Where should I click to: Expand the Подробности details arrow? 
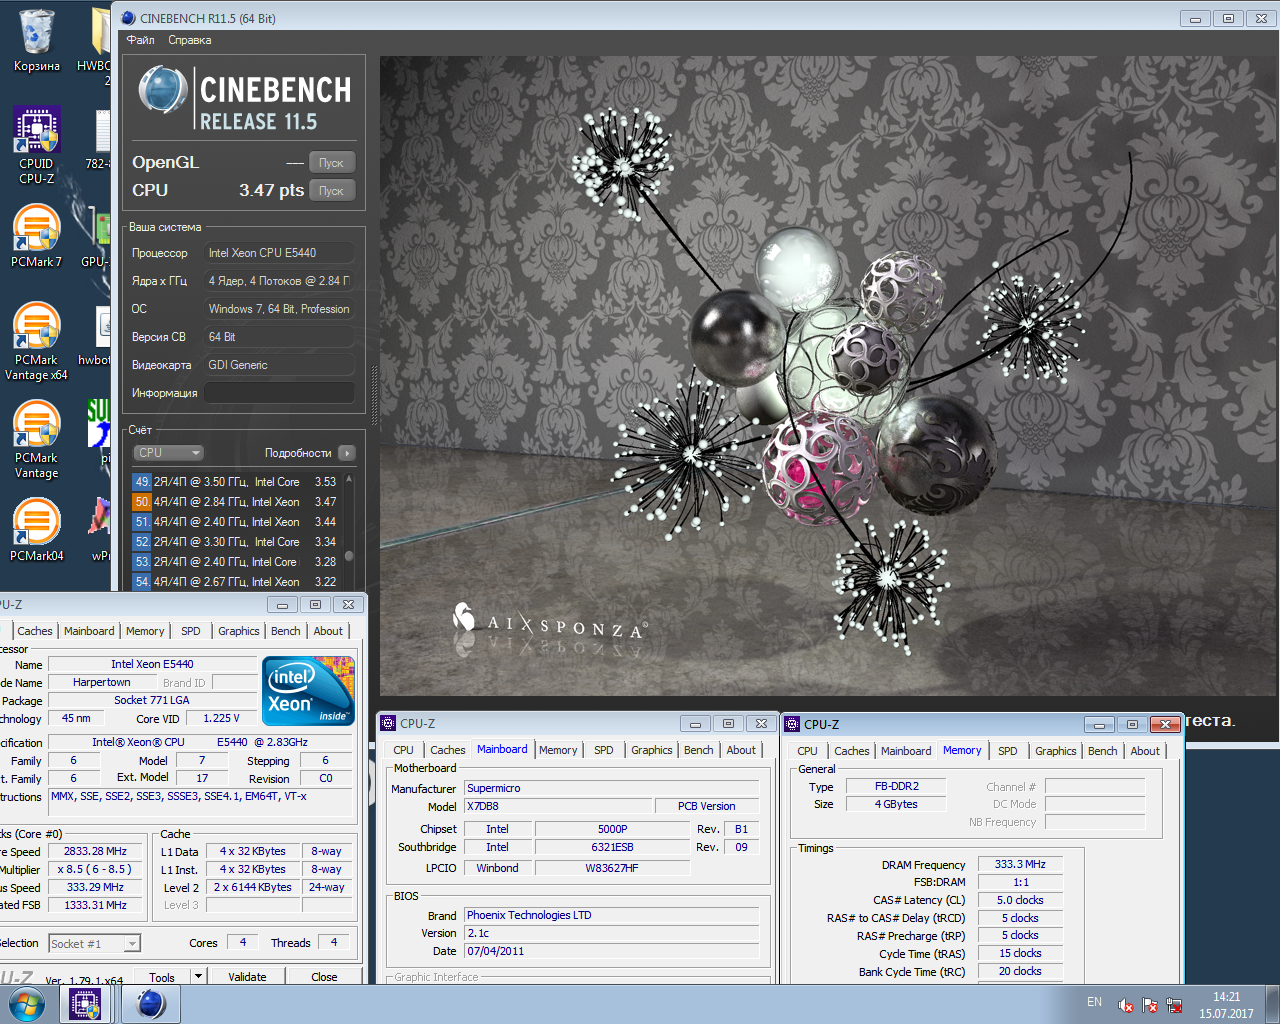click(347, 453)
